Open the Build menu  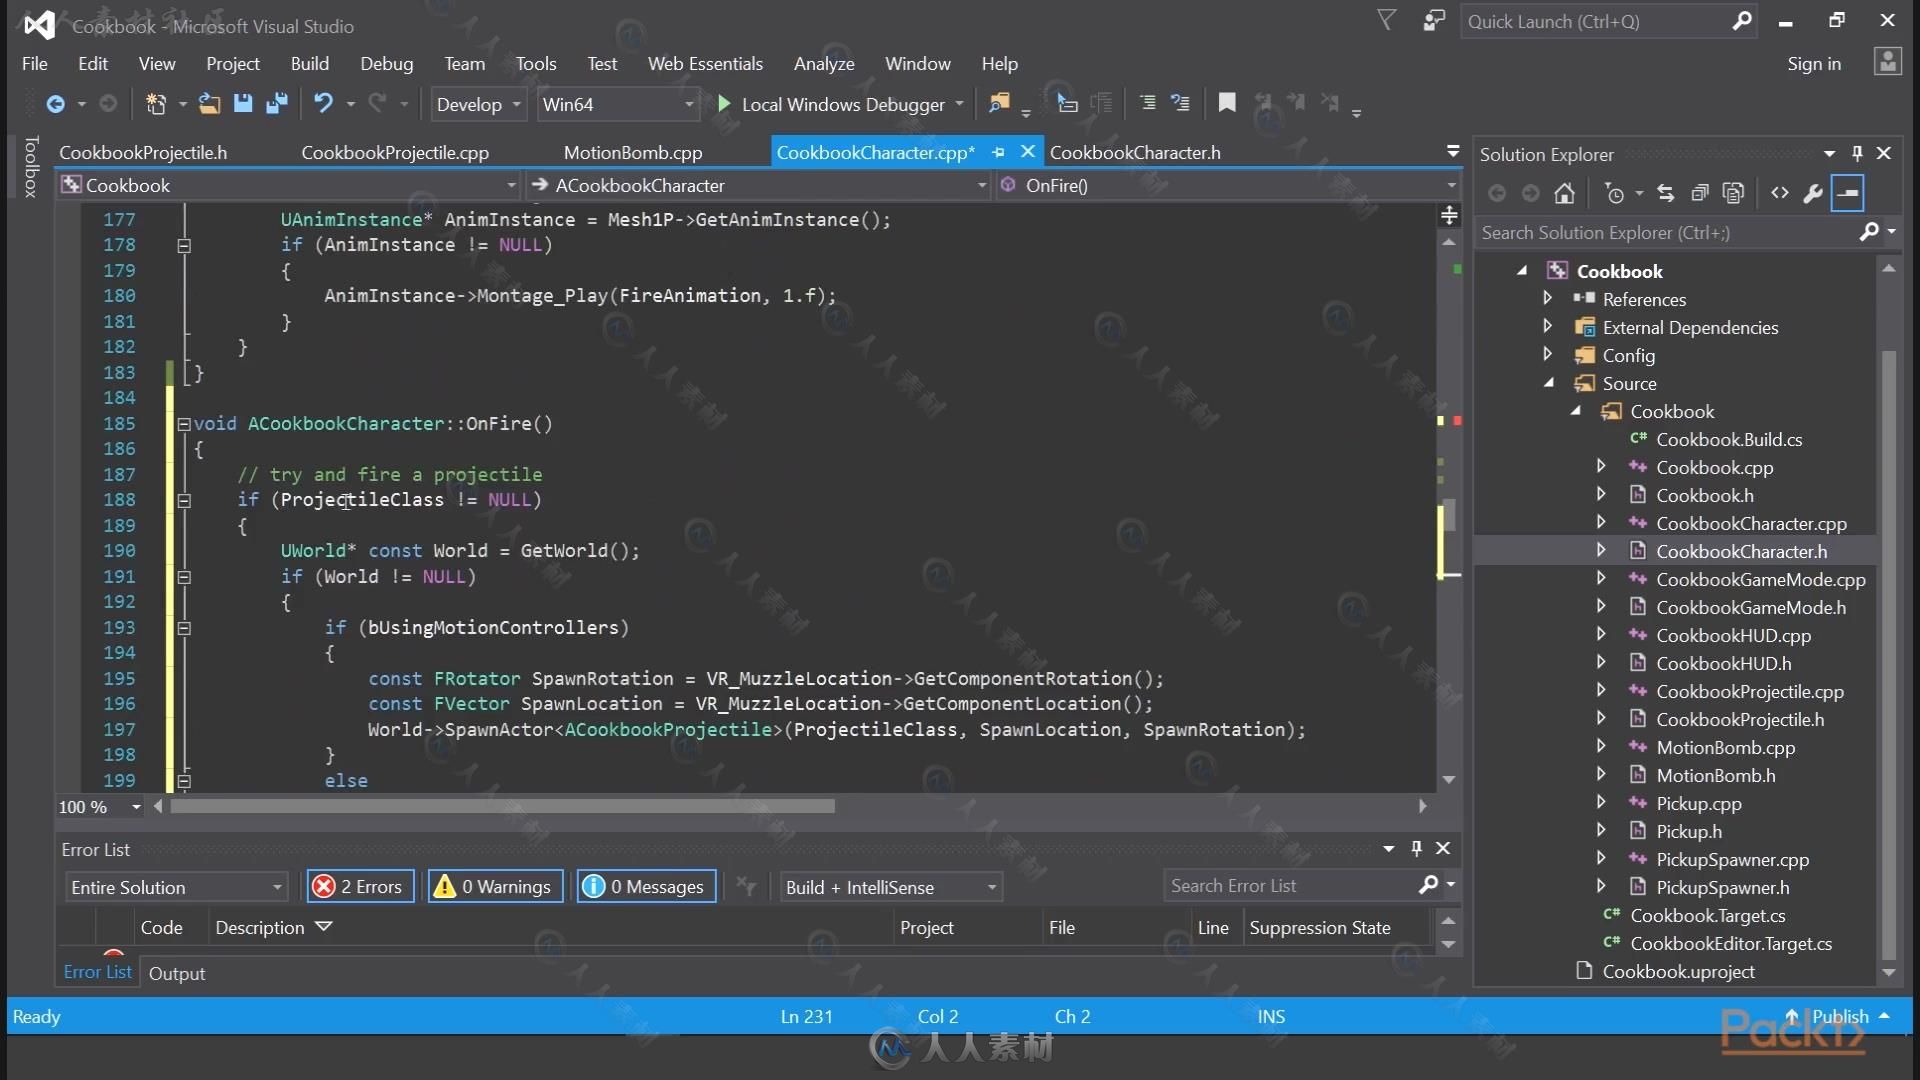tap(310, 62)
